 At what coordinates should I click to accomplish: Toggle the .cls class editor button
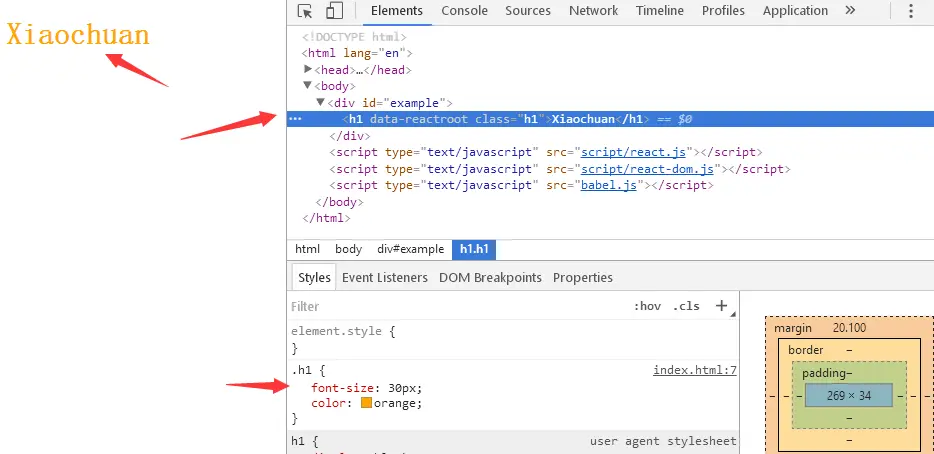click(x=686, y=306)
